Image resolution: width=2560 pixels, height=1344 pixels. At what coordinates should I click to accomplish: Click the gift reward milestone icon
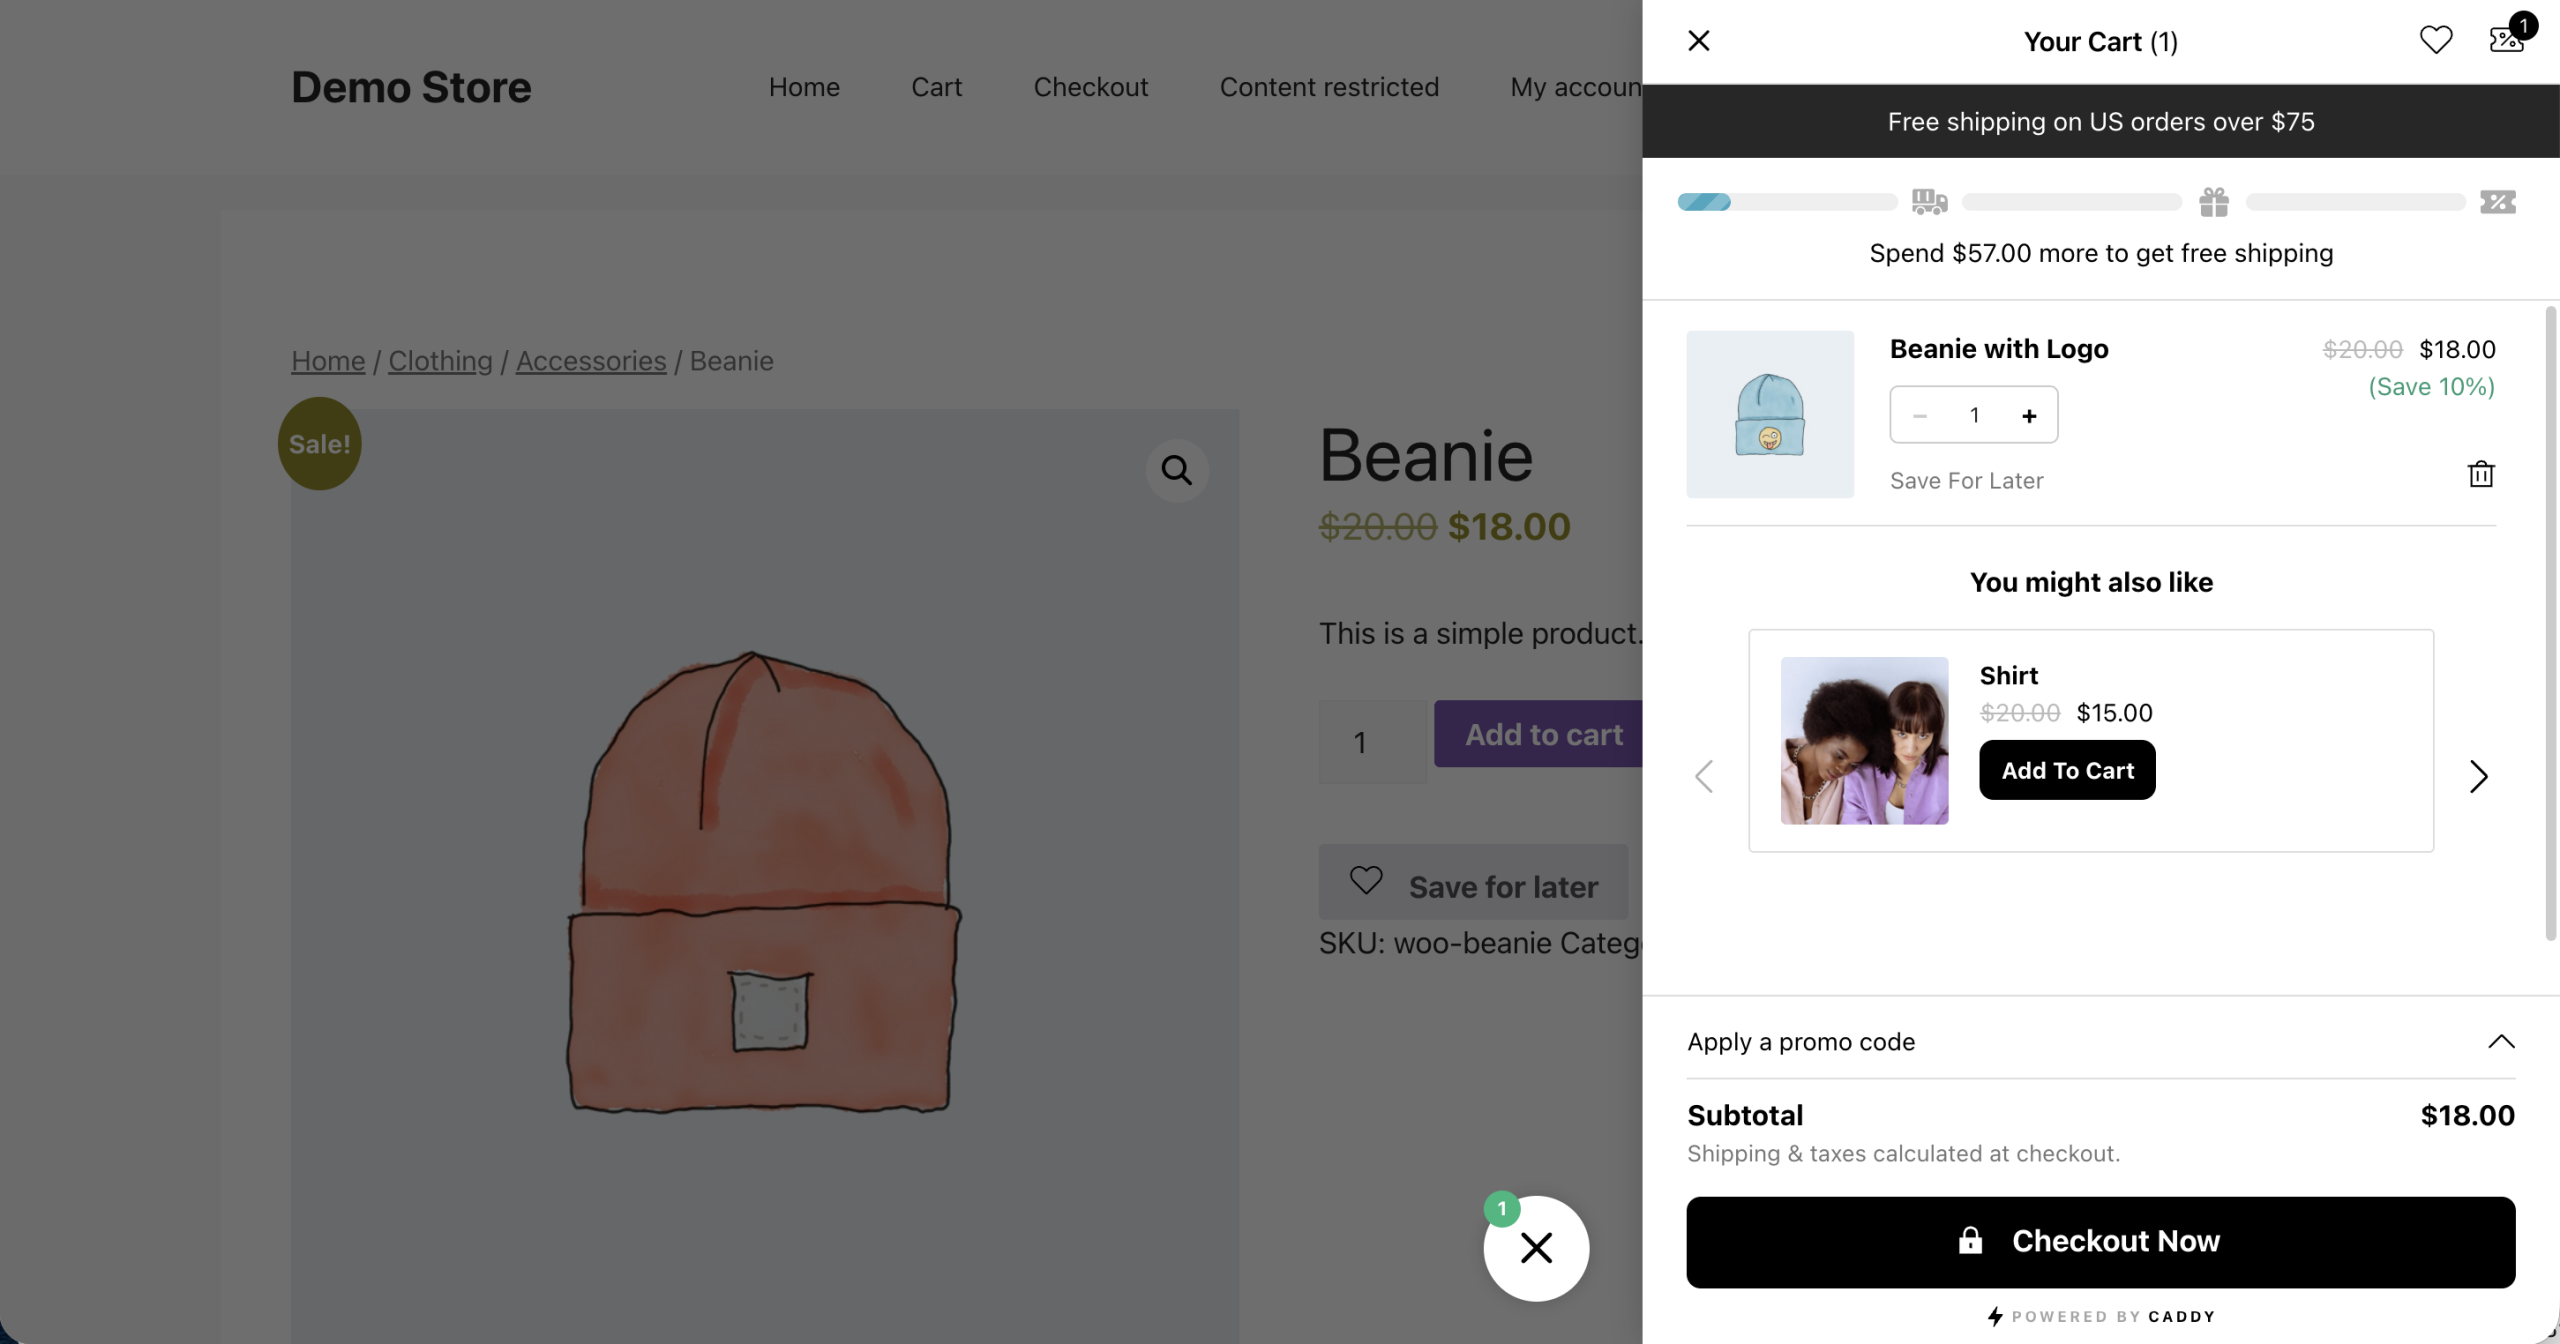(2214, 202)
